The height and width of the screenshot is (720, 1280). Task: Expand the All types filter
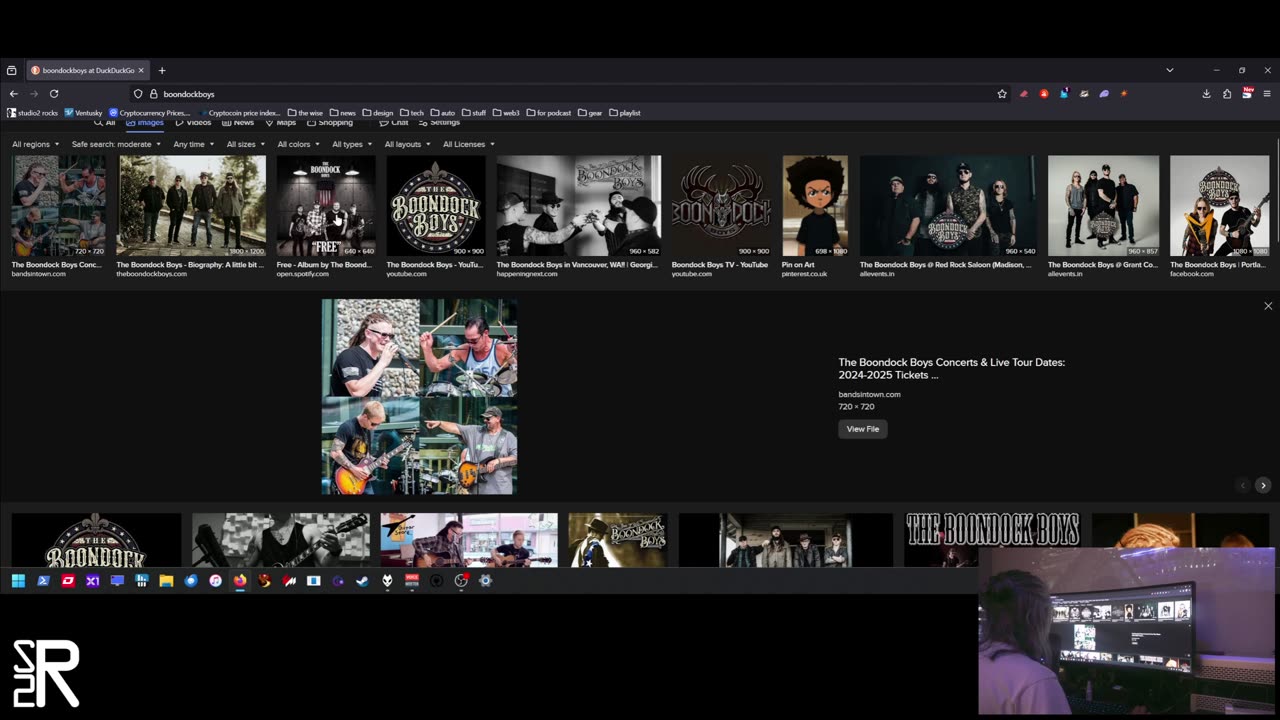point(352,144)
